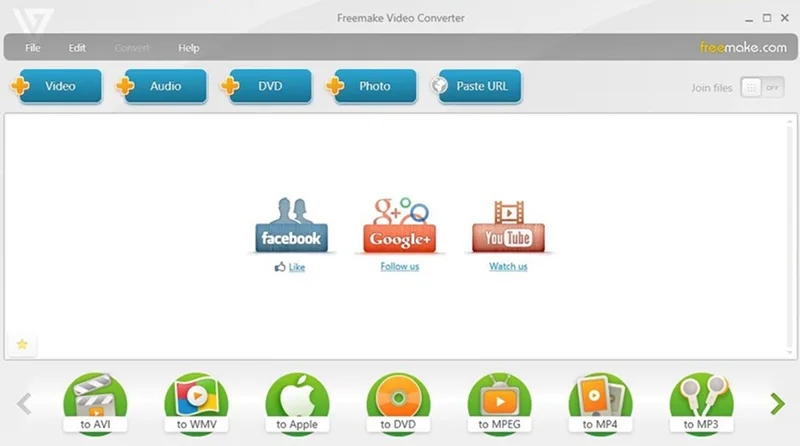Show previous formats with the left arrow
Viewport: 800px width, 446px height.
click(24, 404)
